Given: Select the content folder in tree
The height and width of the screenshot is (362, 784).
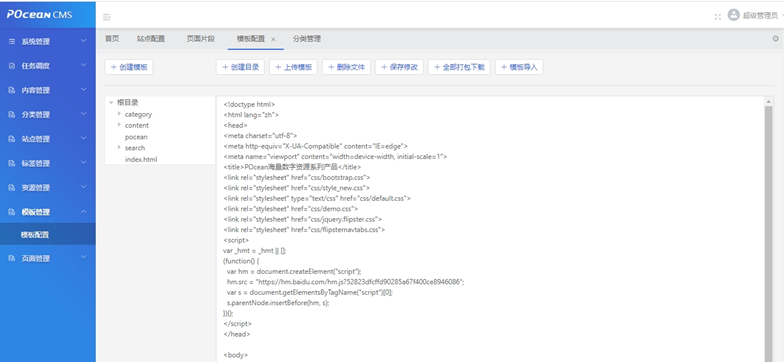Looking at the screenshot, I should coord(136,125).
